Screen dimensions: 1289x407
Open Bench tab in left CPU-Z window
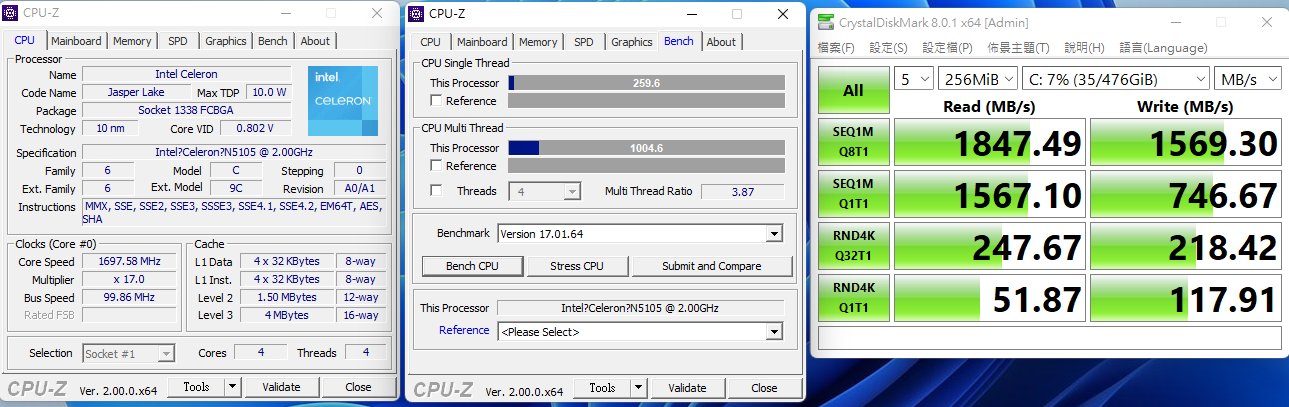tap(273, 41)
